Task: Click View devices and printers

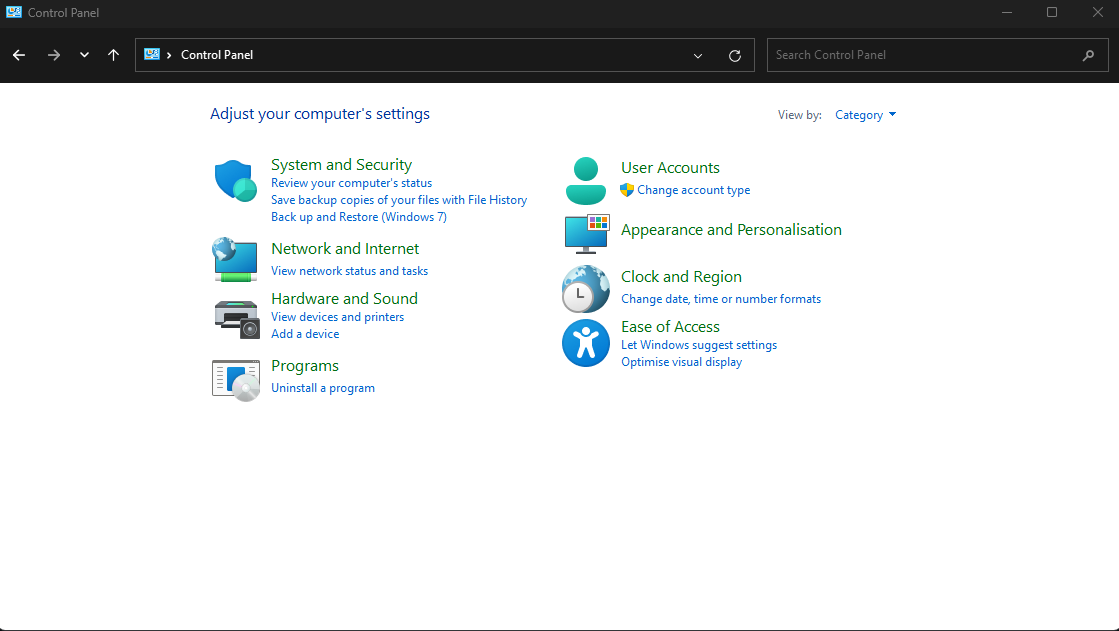Action: point(338,317)
